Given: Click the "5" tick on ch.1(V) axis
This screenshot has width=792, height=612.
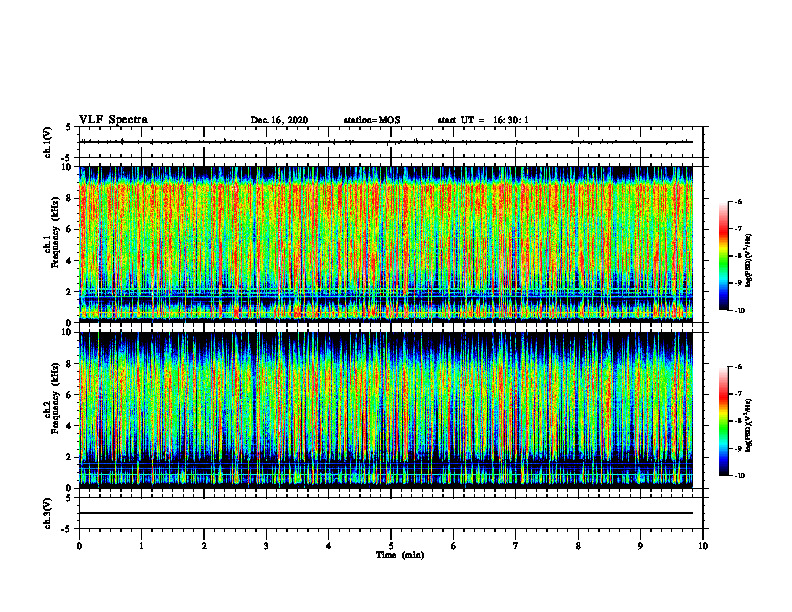Looking at the screenshot, I should [x=69, y=127].
